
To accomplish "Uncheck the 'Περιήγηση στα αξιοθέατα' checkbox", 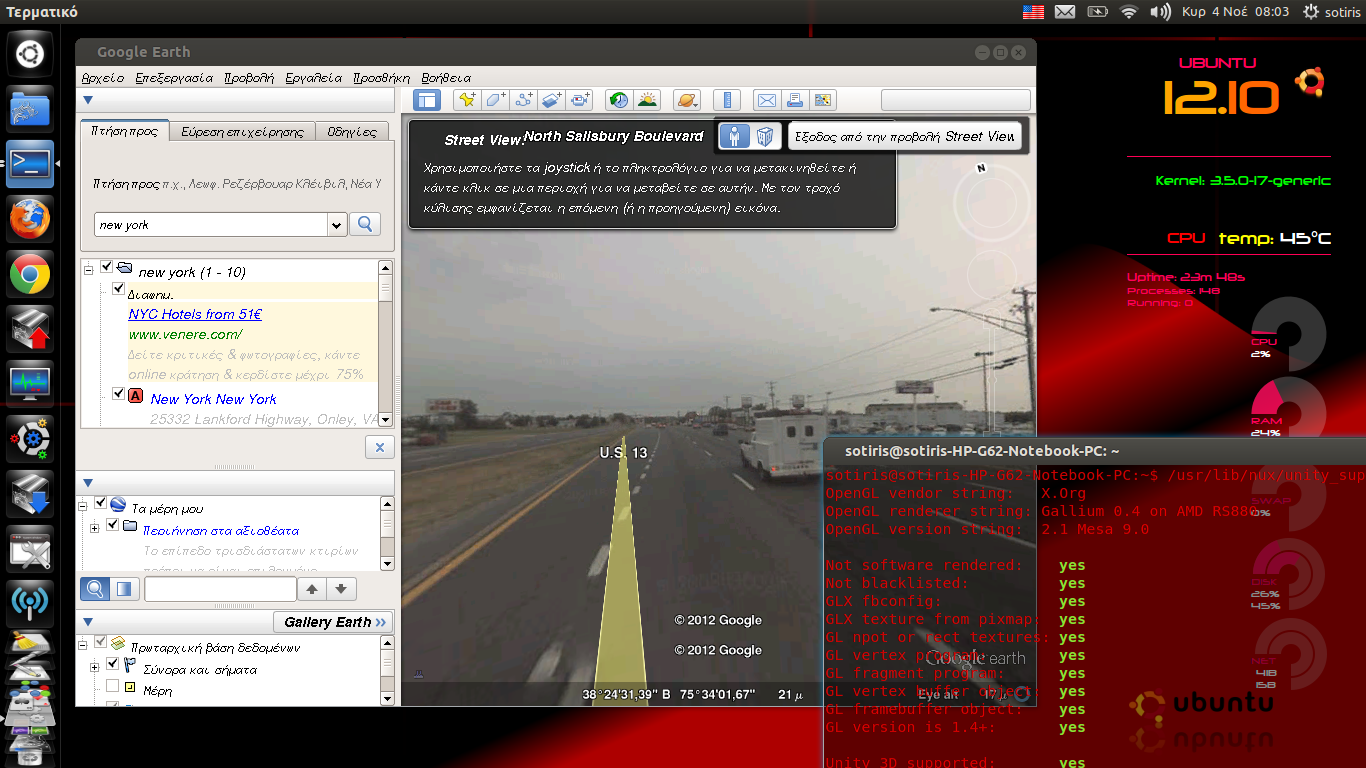I will (112, 525).
